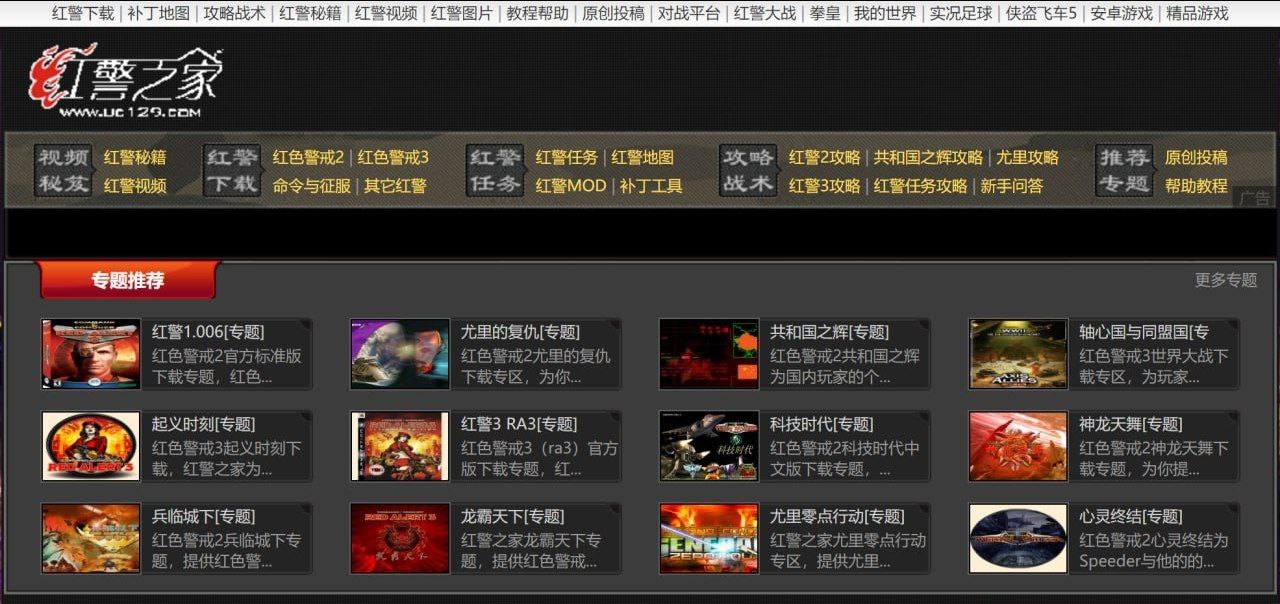Open the 红色警戒2 download link

click(x=308, y=157)
